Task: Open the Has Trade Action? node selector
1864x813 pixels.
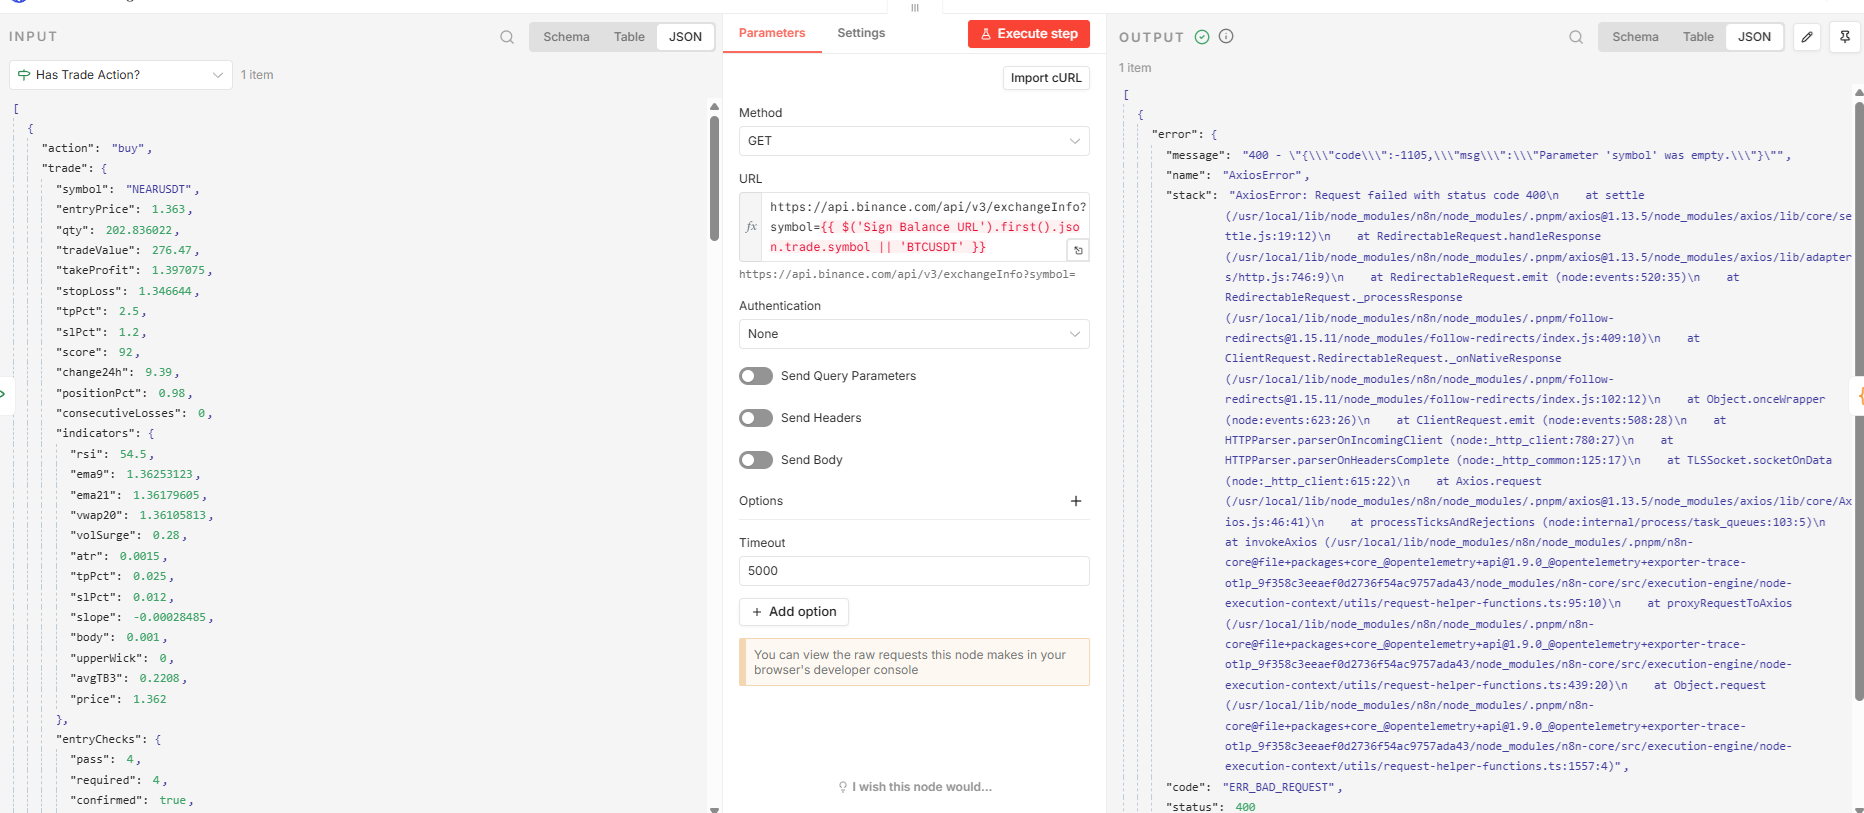Action: coord(121,75)
